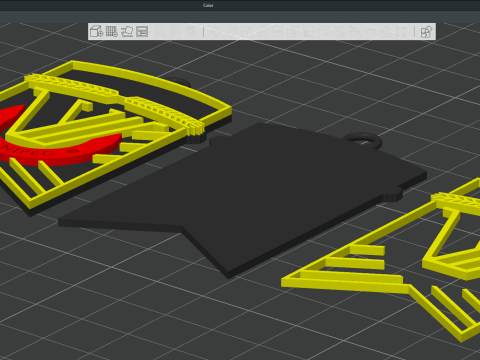Click the greyed Split to parts icon

[x=176, y=32]
